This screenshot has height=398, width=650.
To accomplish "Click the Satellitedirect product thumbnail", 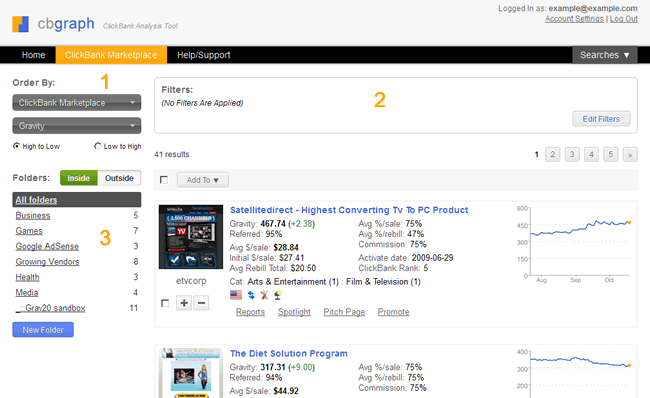I will (x=191, y=237).
